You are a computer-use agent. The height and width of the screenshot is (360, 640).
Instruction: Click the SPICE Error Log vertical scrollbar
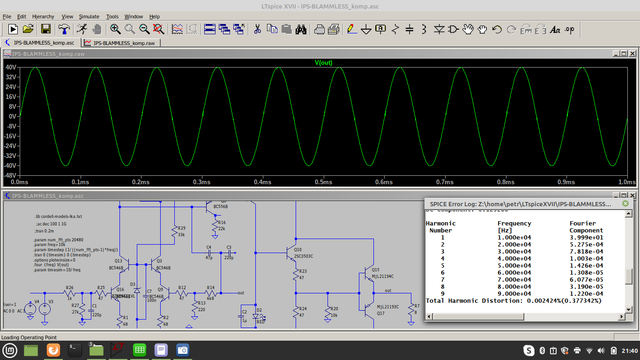pyautogui.click(x=629, y=262)
